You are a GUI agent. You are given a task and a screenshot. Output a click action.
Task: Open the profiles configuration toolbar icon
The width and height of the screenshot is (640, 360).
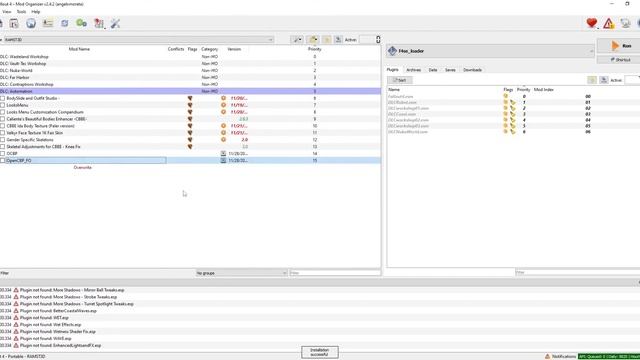click(x=48, y=23)
